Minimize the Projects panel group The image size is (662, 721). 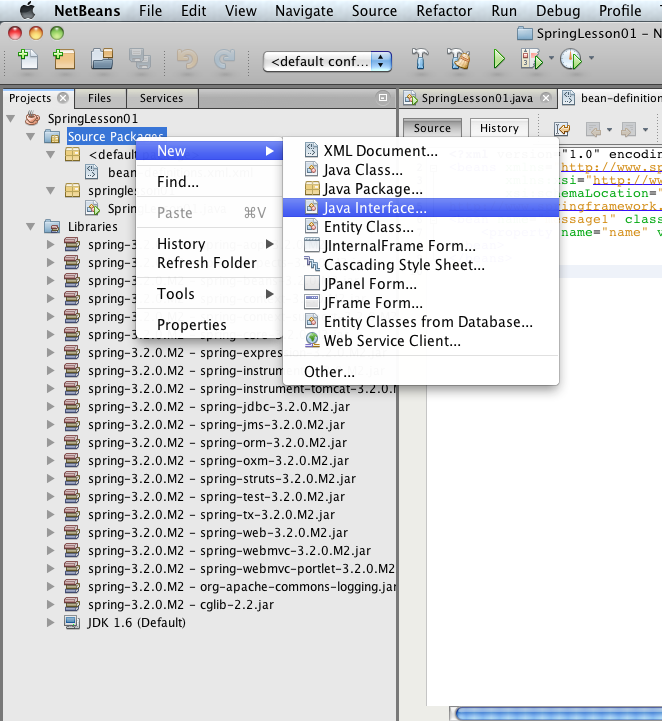pos(382,97)
